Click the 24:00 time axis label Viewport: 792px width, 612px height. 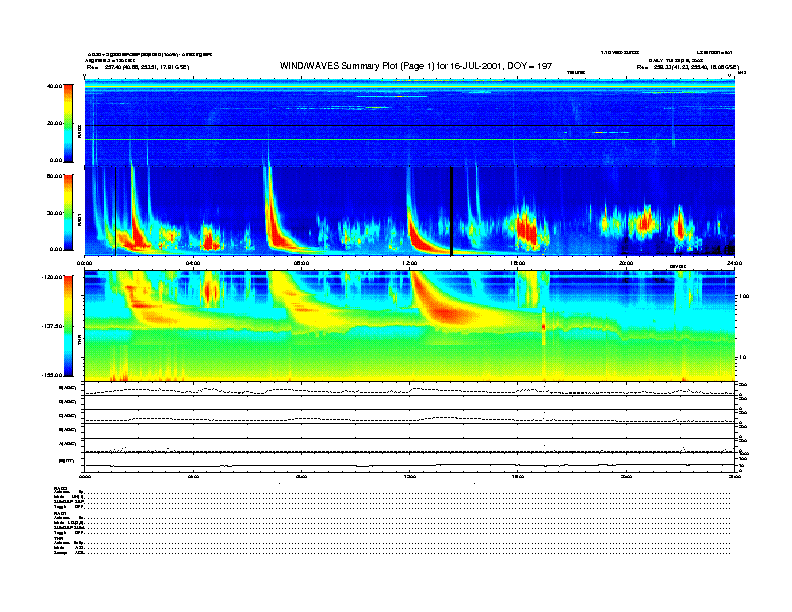(733, 263)
